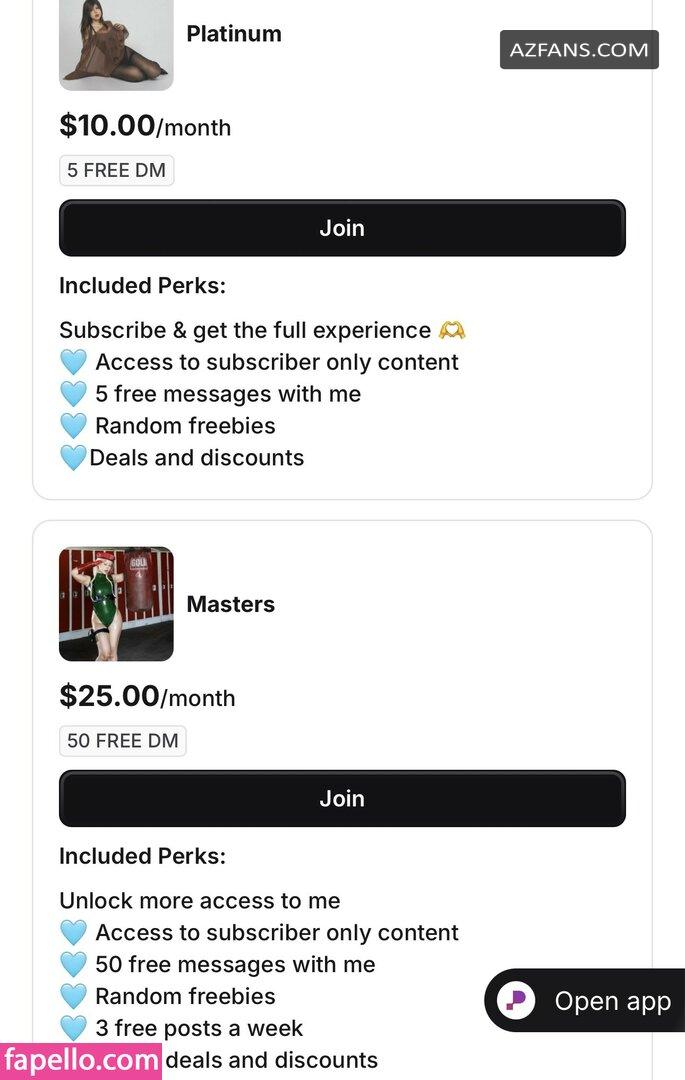Open the Masters tier thumbnail image
Image resolution: width=685 pixels, height=1080 pixels.
tap(116, 604)
